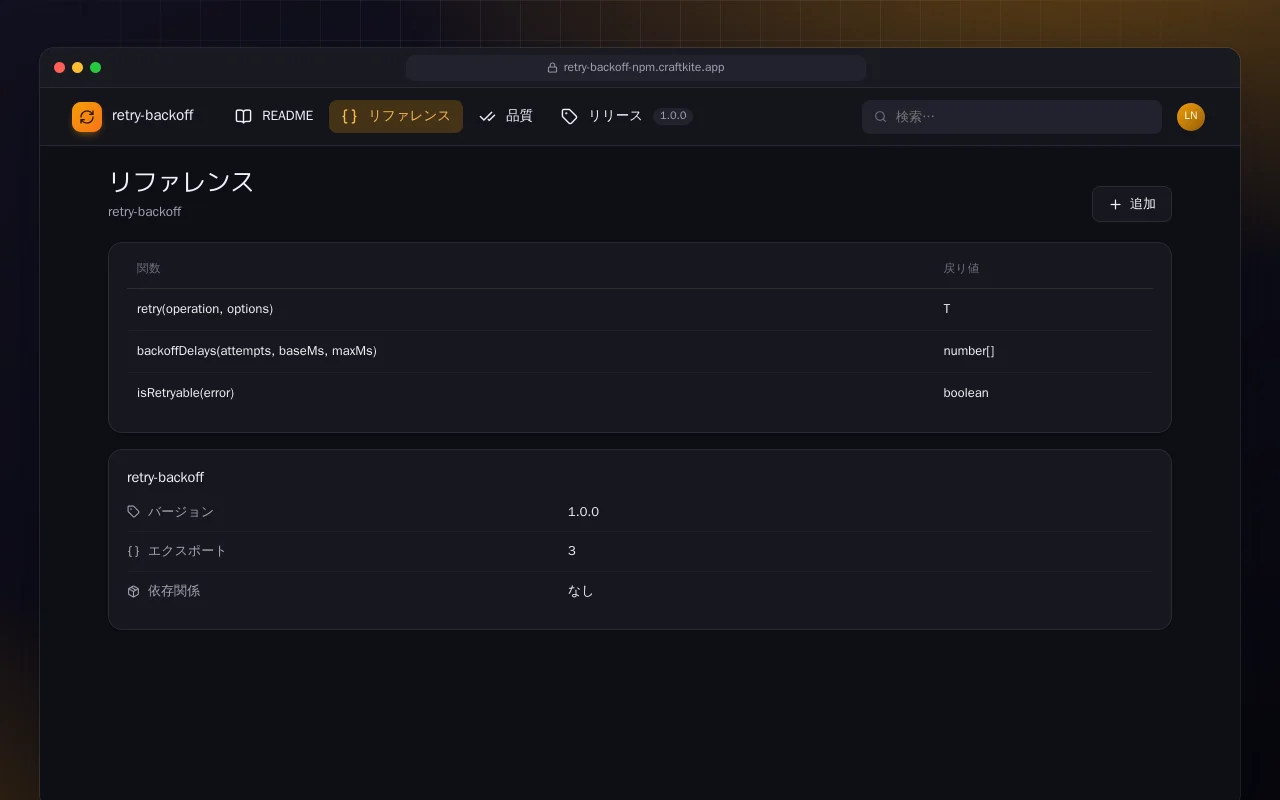Screen dimensions: 1280x800
Task: Click the なし dependency value
Action: [x=580, y=591]
